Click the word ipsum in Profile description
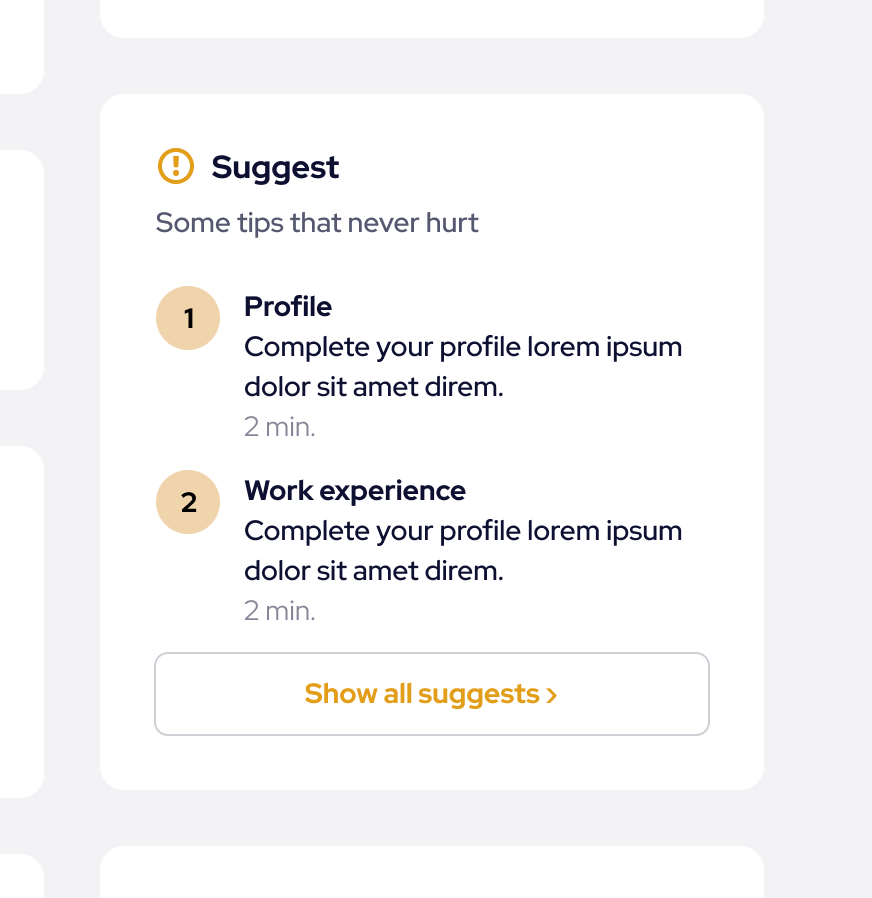This screenshot has height=898, width=872. point(644,347)
